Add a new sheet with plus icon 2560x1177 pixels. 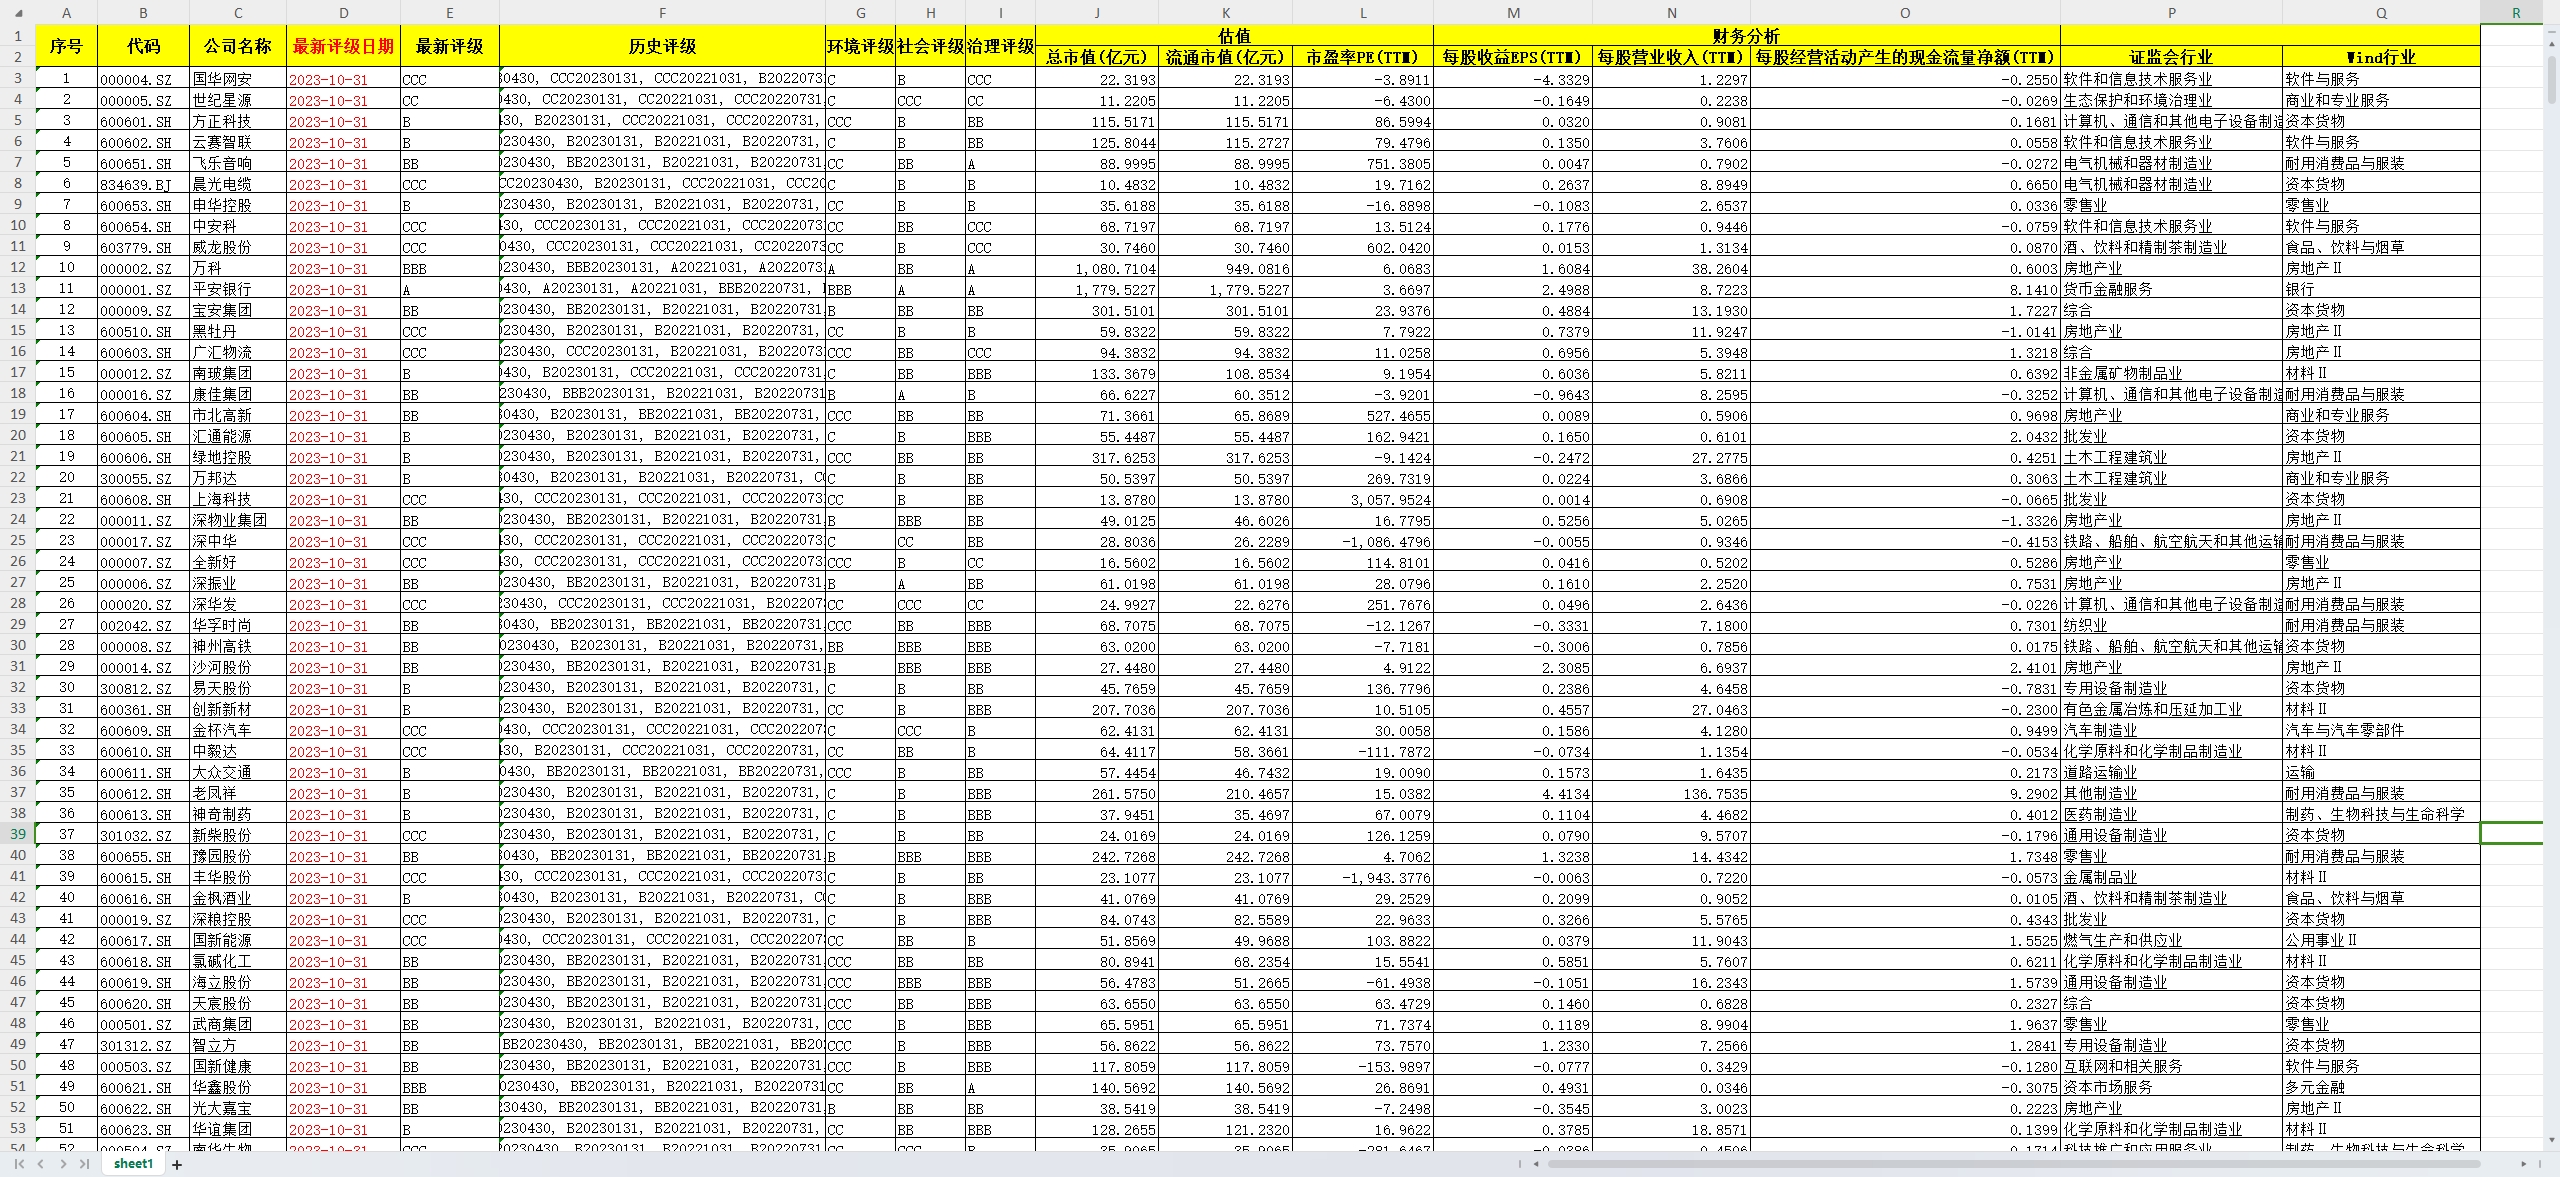click(x=177, y=1164)
